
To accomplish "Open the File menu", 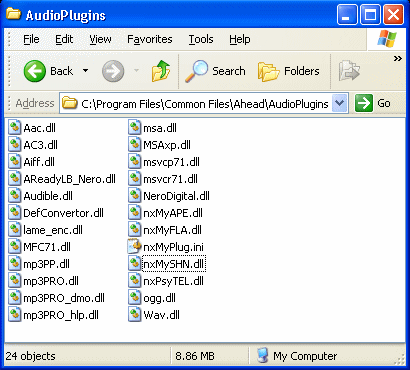I will tap(31, 39).
